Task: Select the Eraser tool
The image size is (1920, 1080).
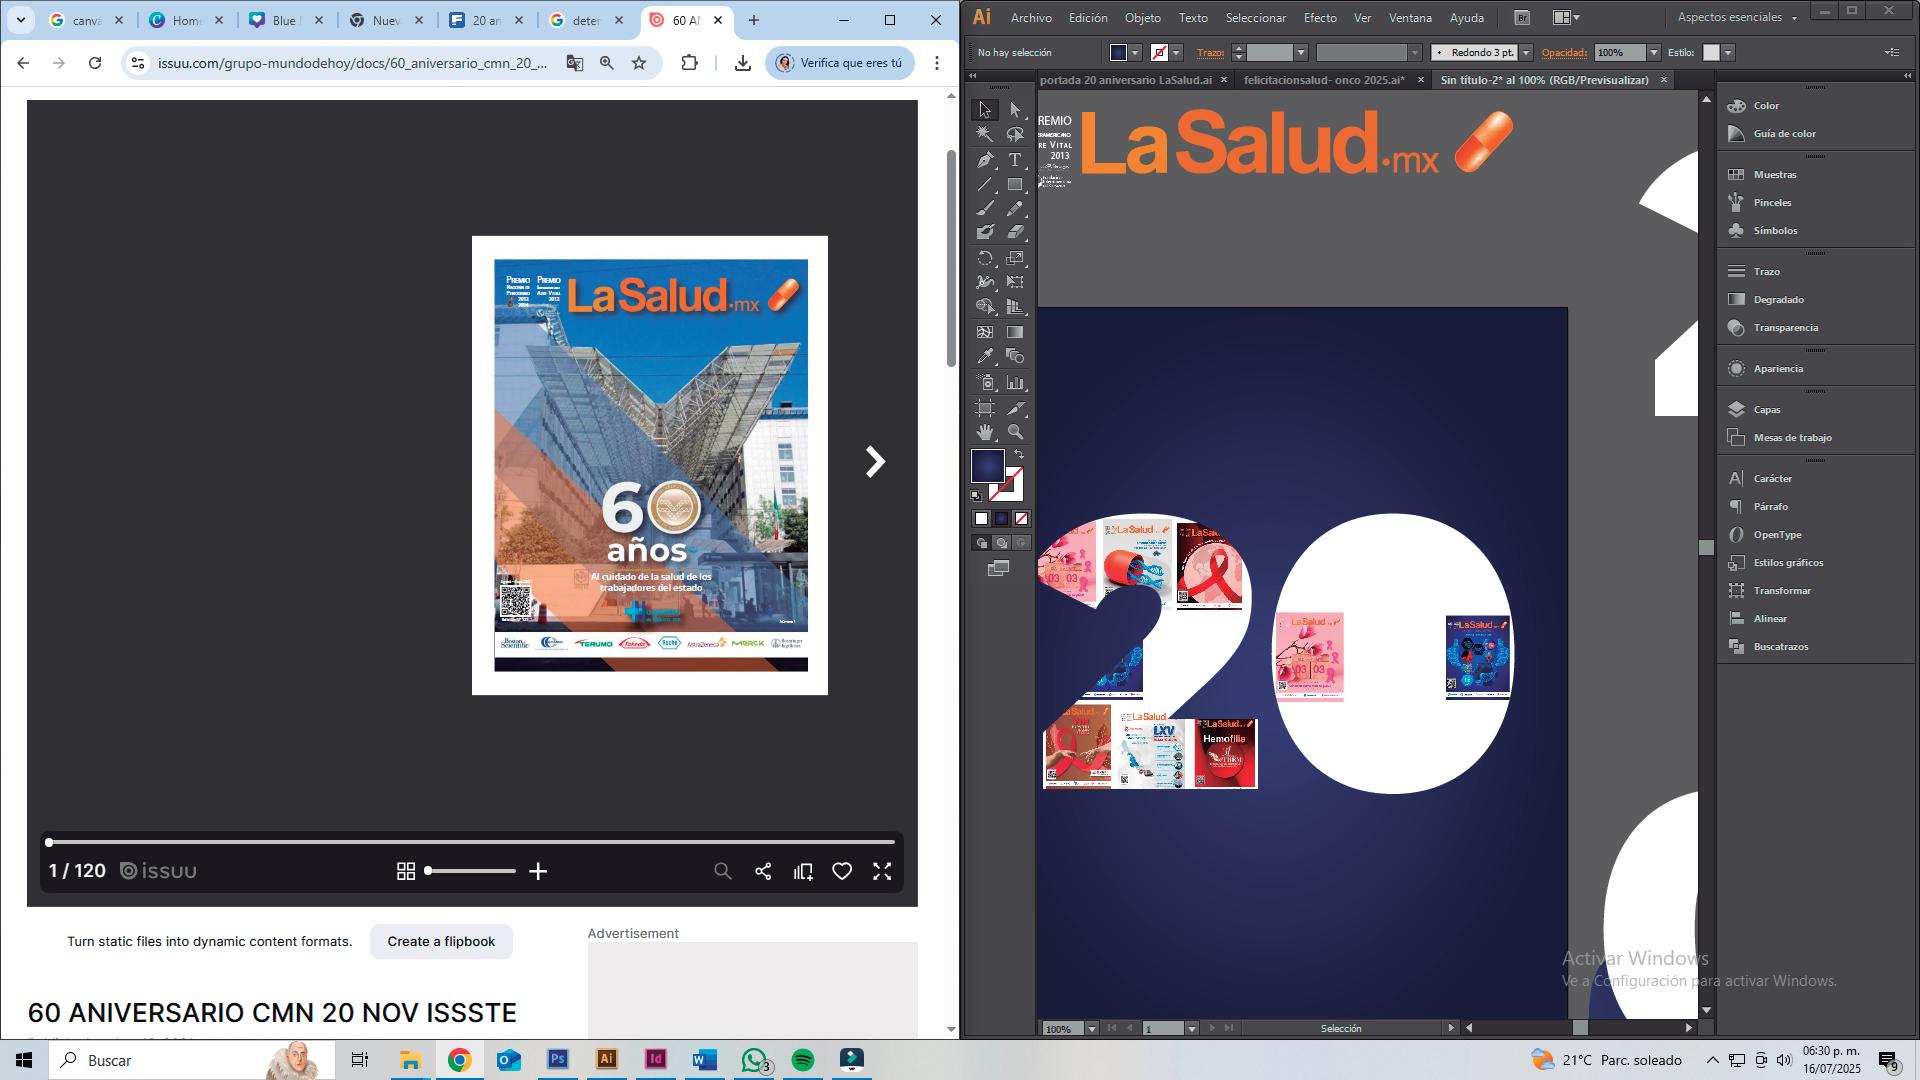Action: coord(1015,232)
